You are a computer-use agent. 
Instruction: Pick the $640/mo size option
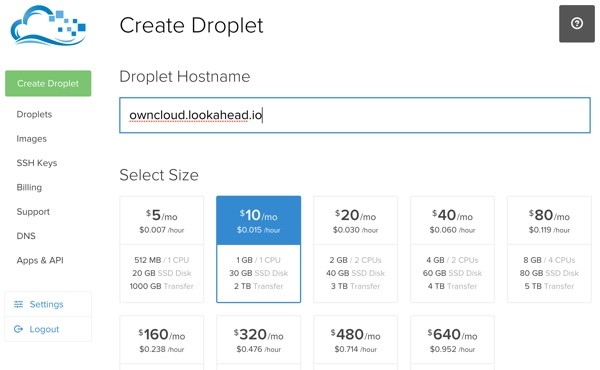[452, 342]
